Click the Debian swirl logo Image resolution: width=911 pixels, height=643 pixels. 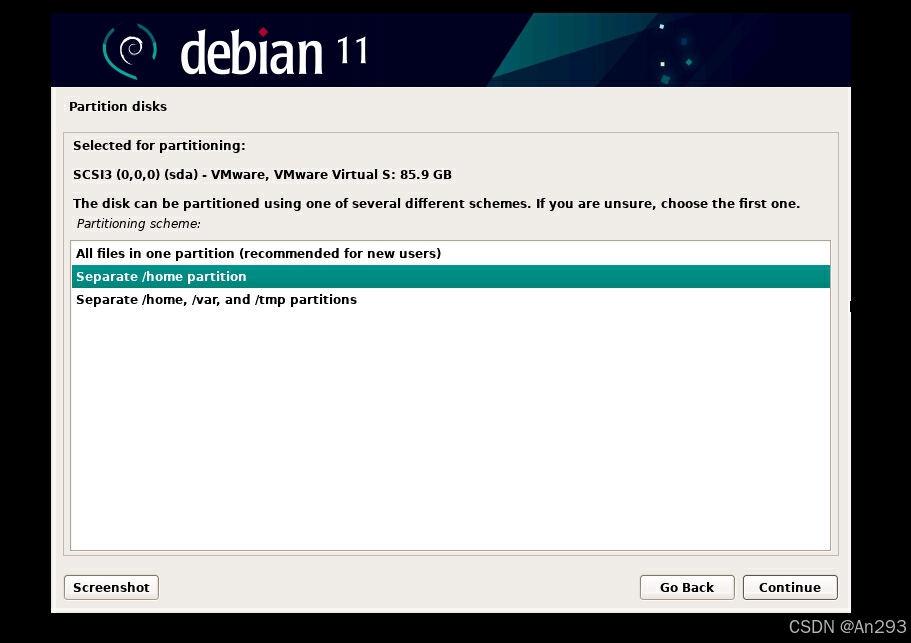point(130,51)
